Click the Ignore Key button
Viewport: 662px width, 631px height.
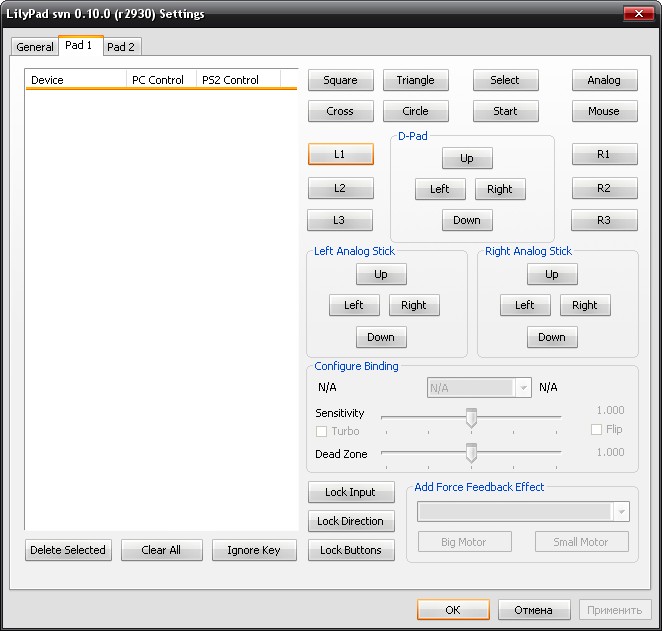click(254, 550)
